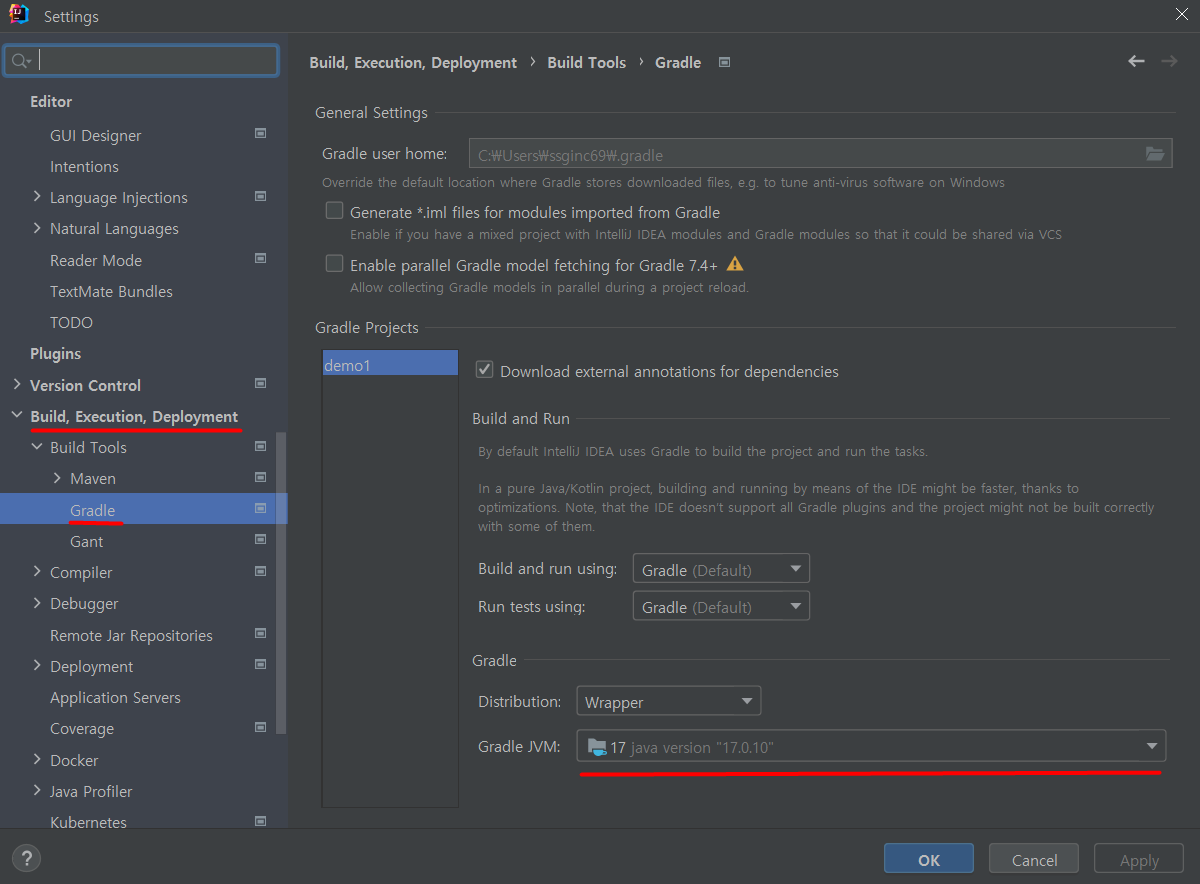
Task: Click the project-level icon next to Language Injections
Action: [x=260, y=196]
